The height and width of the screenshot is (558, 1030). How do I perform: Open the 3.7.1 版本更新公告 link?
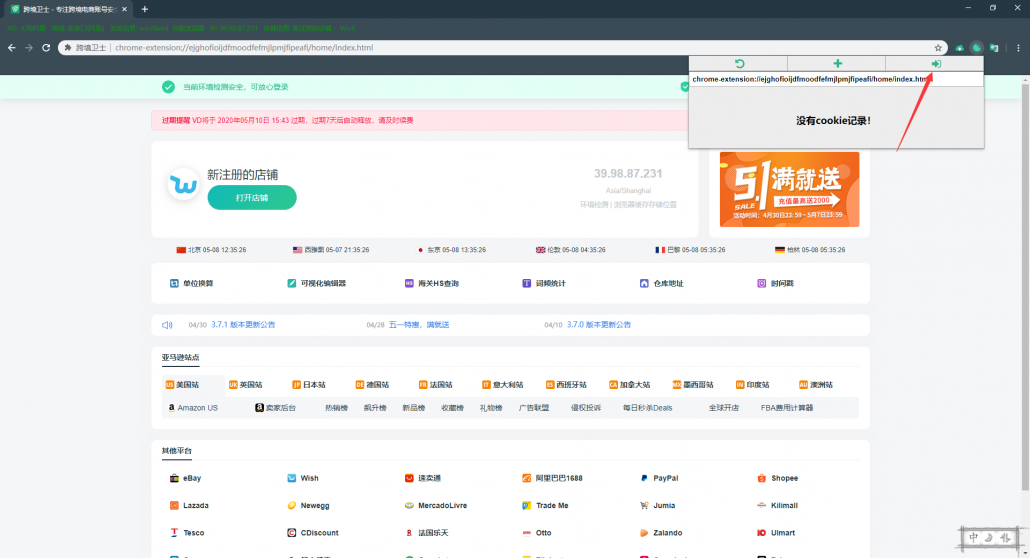243,325
